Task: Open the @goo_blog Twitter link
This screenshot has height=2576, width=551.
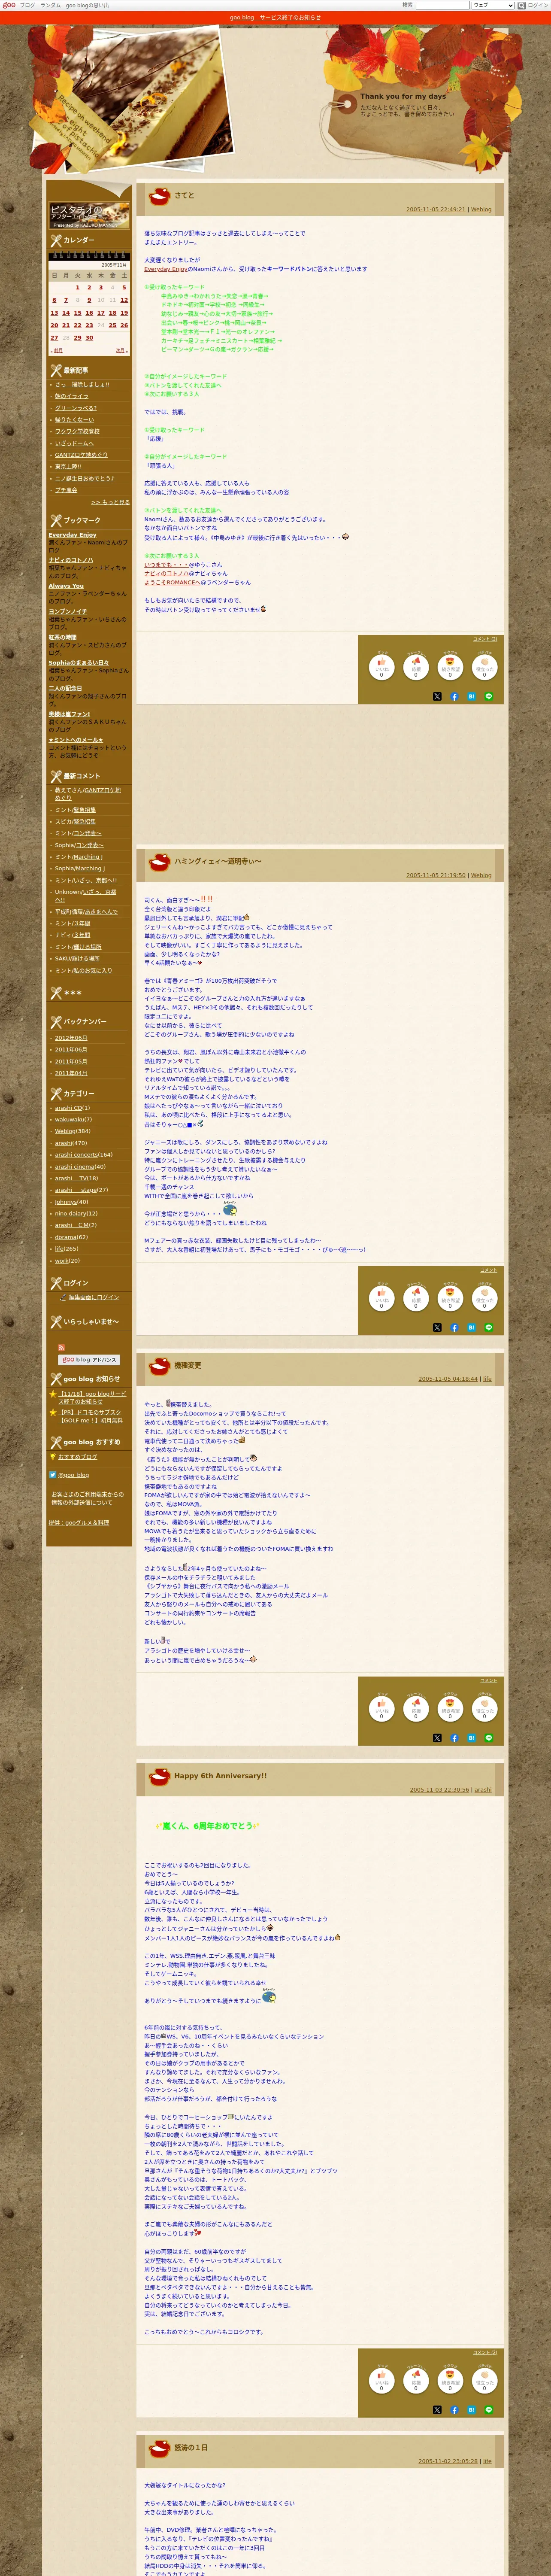Action: 74,1475
